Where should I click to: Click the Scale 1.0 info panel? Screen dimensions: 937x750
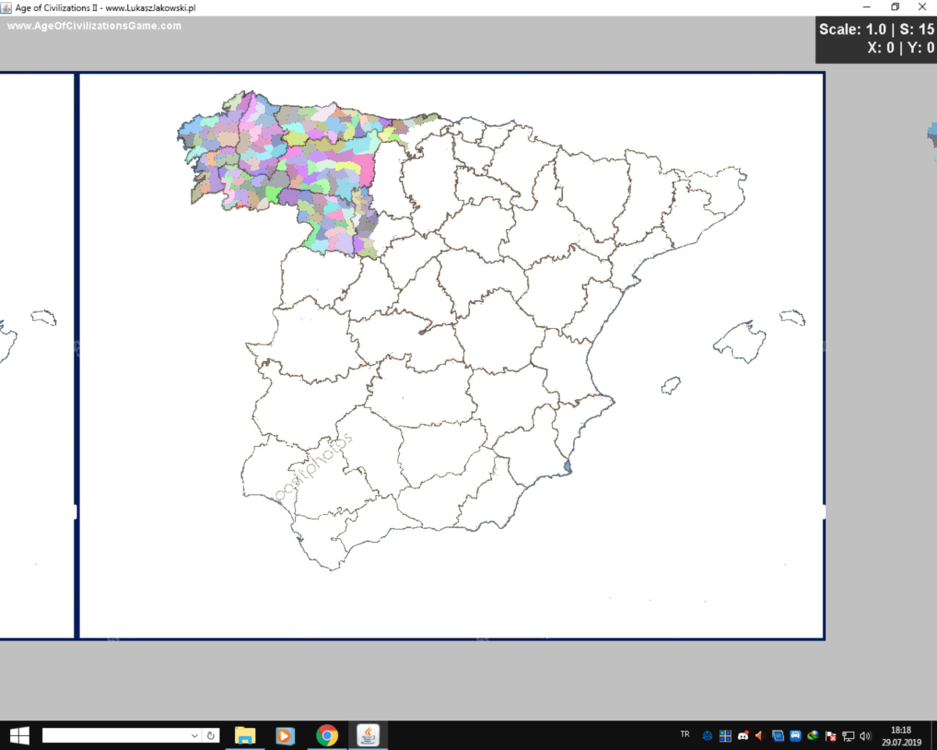[x=876, y=39]
